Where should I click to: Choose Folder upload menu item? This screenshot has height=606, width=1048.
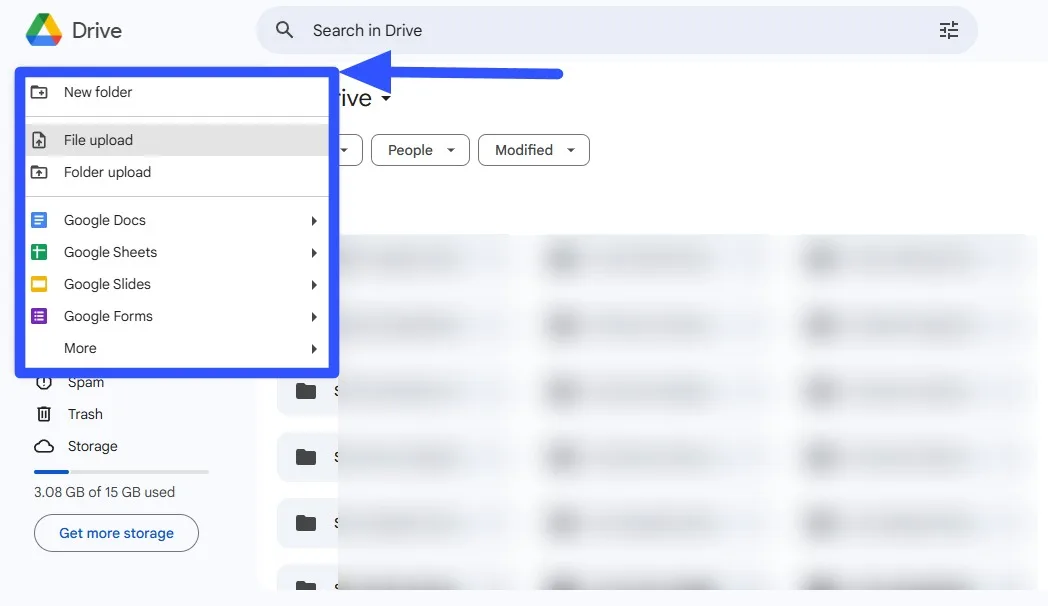pyautogui.click(x=107, y=172)
